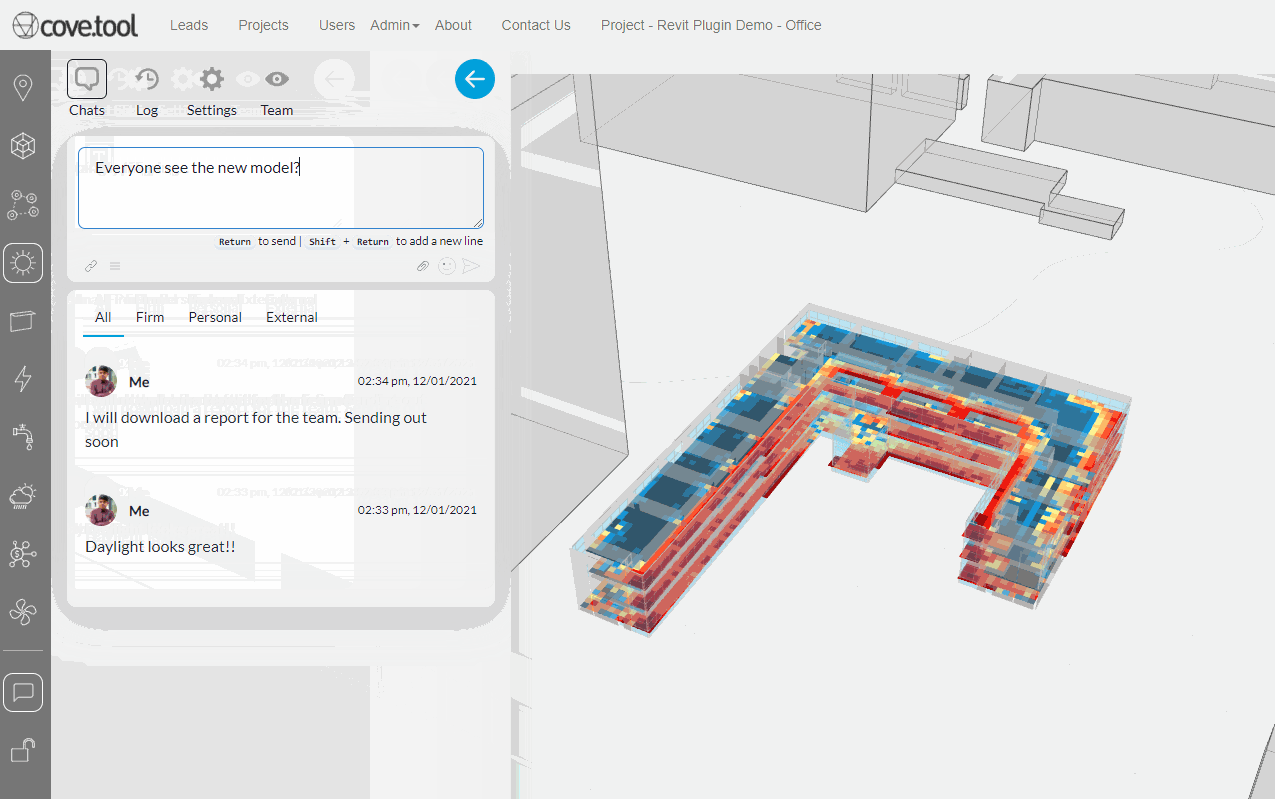Screen dimensions: 1275x799
Task: Open the water faucet icon in sidebar
Action: (22, 436)
